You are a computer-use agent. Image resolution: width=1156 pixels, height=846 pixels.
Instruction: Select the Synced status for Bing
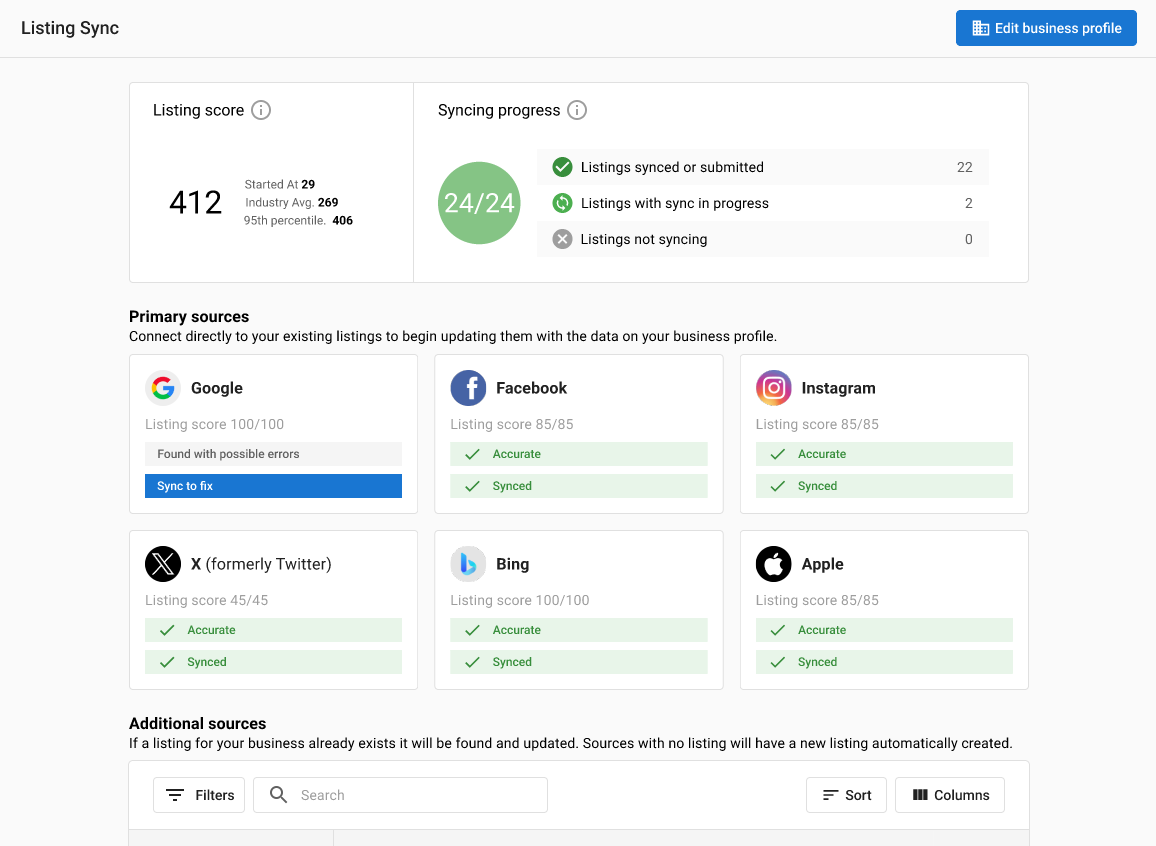click(578, 661)
